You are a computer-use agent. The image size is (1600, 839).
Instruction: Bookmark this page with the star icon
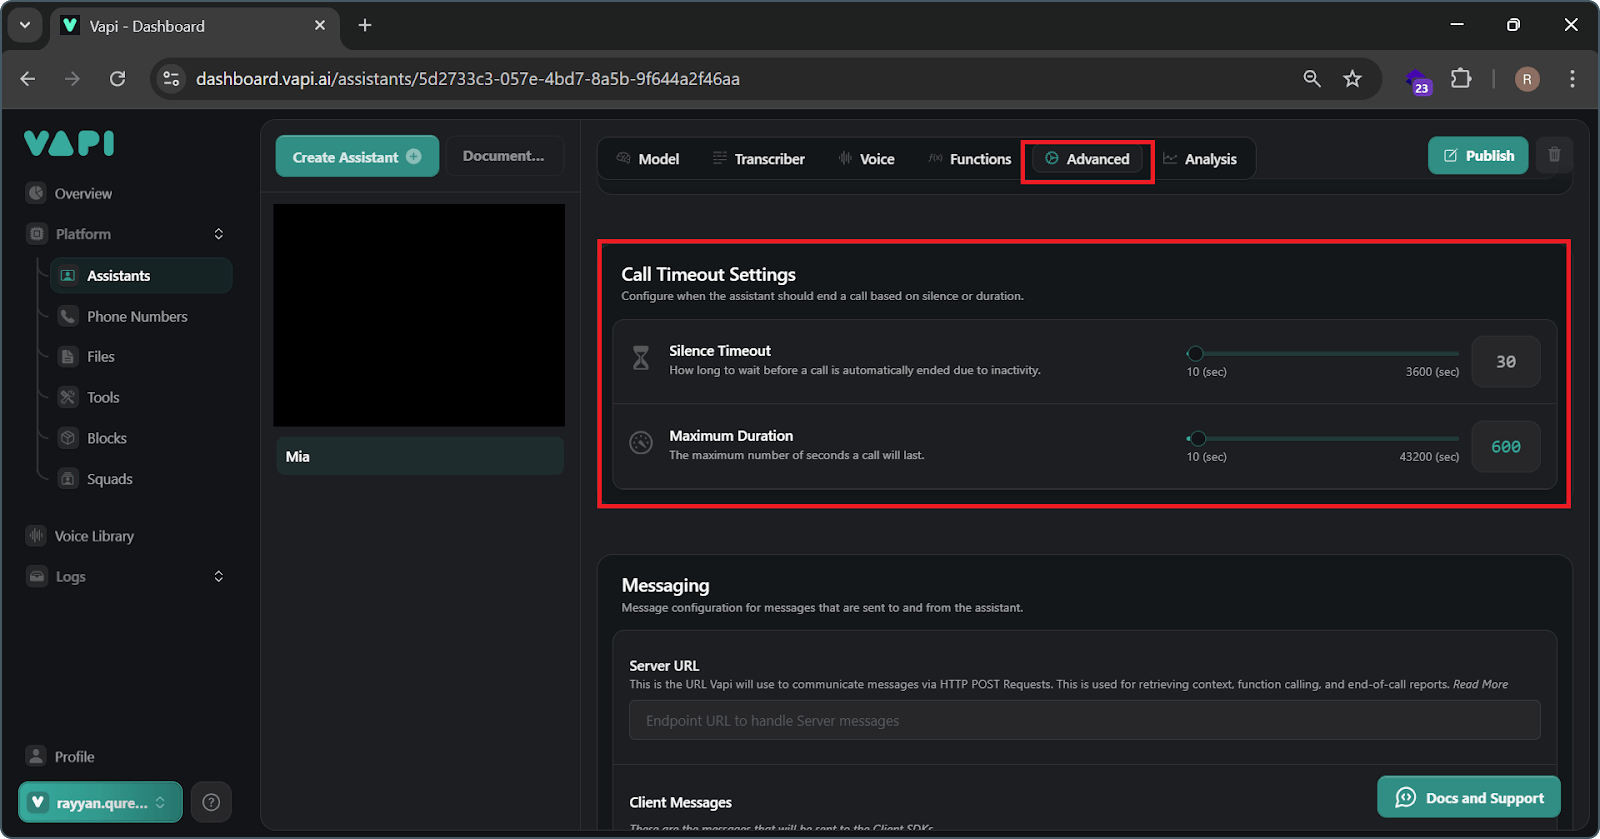pyautogui.click(x=1352, y=79)
